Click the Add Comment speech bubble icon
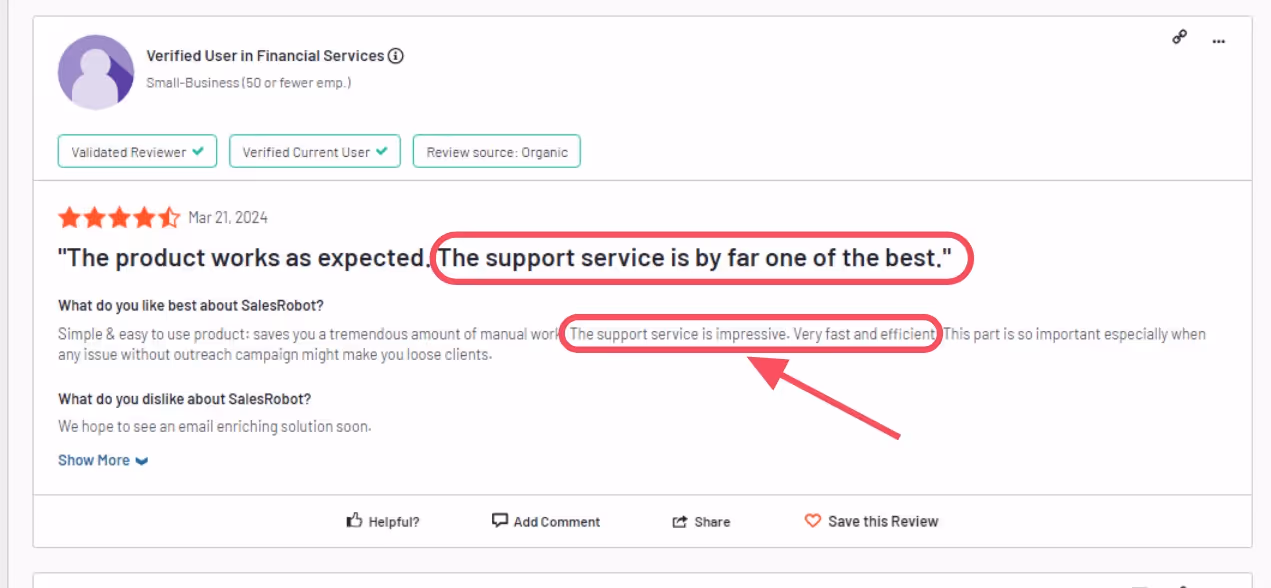This screenshot has height=588, width=1271. click(x=497, y=520)
